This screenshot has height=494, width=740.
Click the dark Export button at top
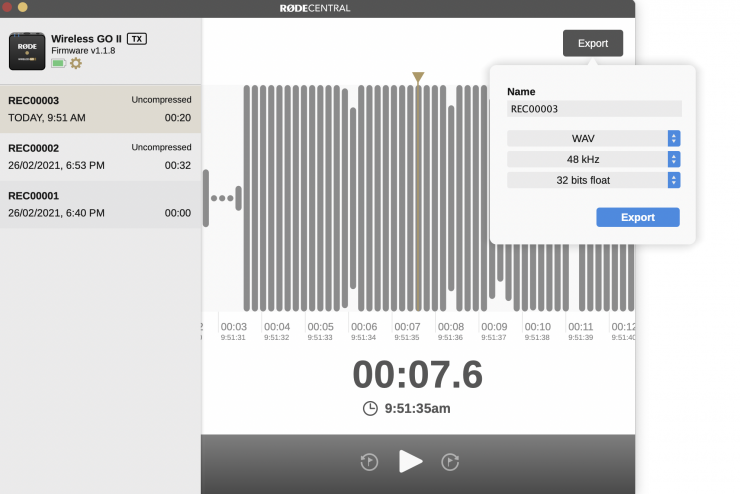[592, 43]
